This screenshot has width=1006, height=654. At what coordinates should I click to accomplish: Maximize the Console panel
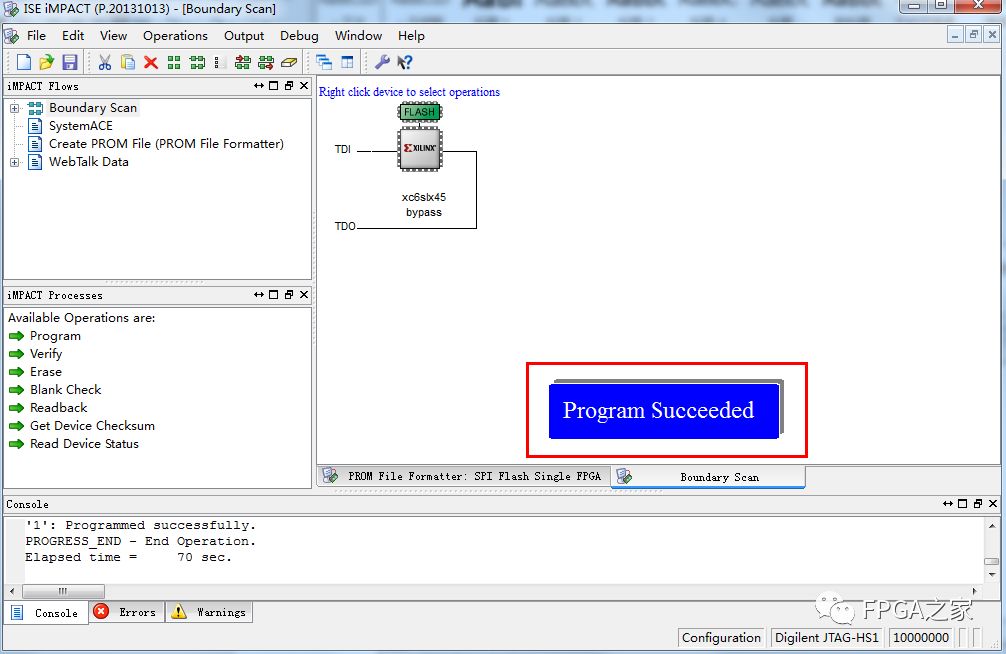click(962, 504)
